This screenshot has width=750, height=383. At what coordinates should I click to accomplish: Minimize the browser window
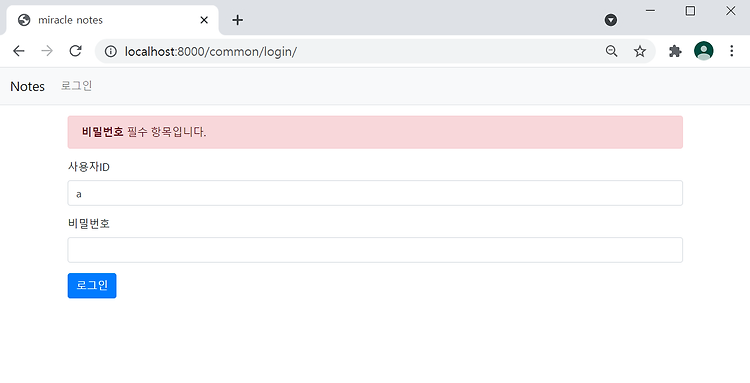651,11
